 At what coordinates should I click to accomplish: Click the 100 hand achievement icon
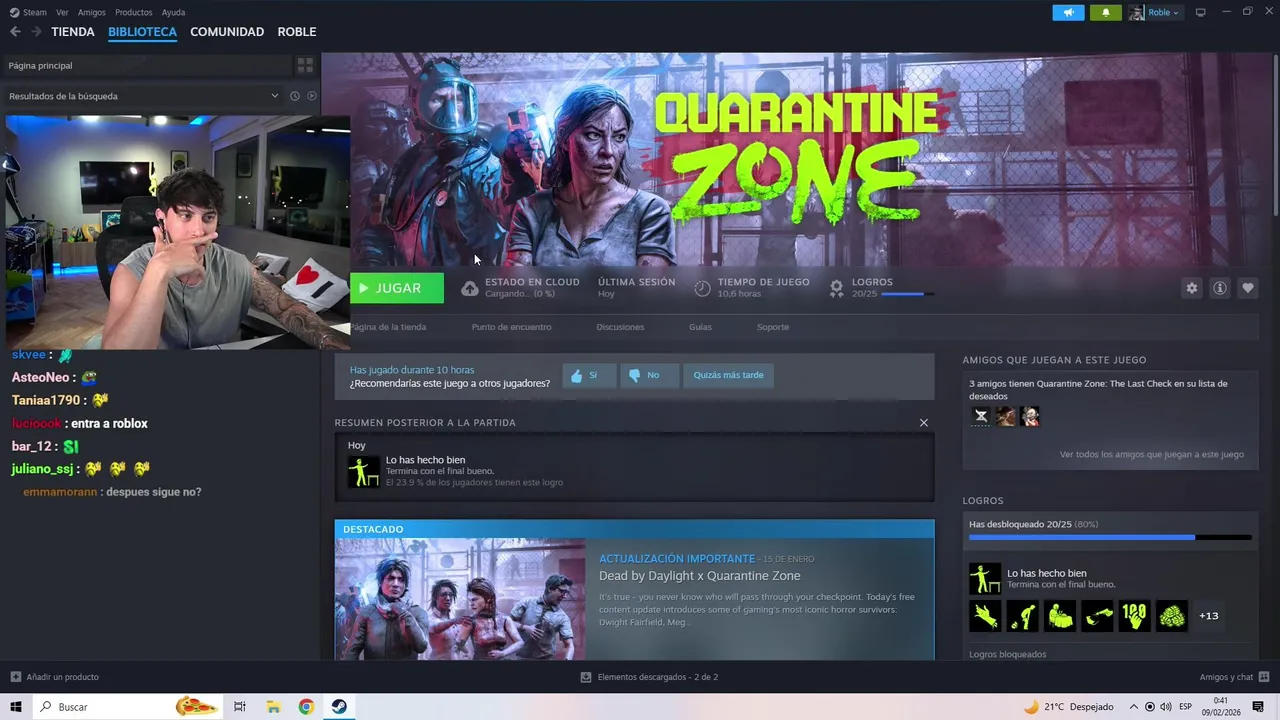[x=1135, y=615]
